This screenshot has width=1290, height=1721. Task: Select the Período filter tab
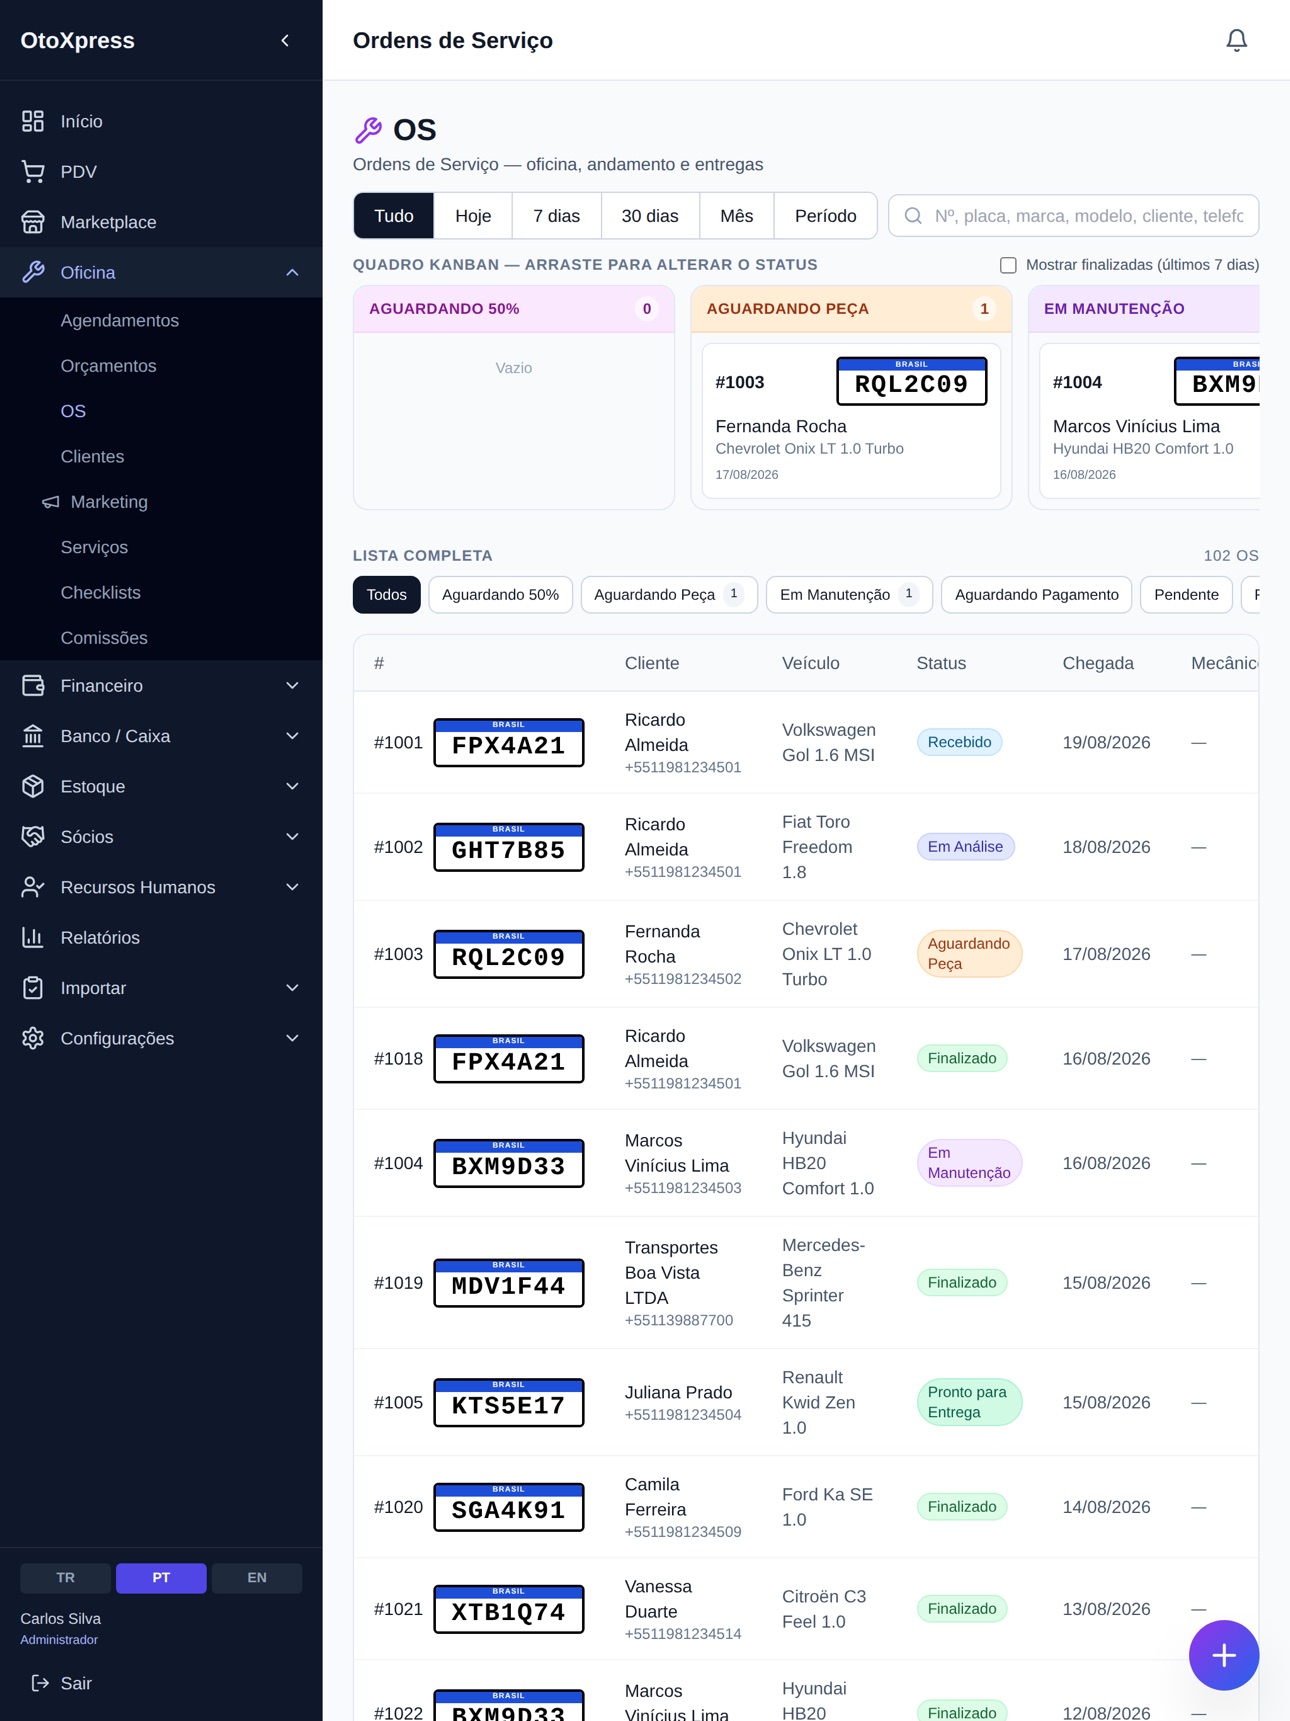pos(825,216)
